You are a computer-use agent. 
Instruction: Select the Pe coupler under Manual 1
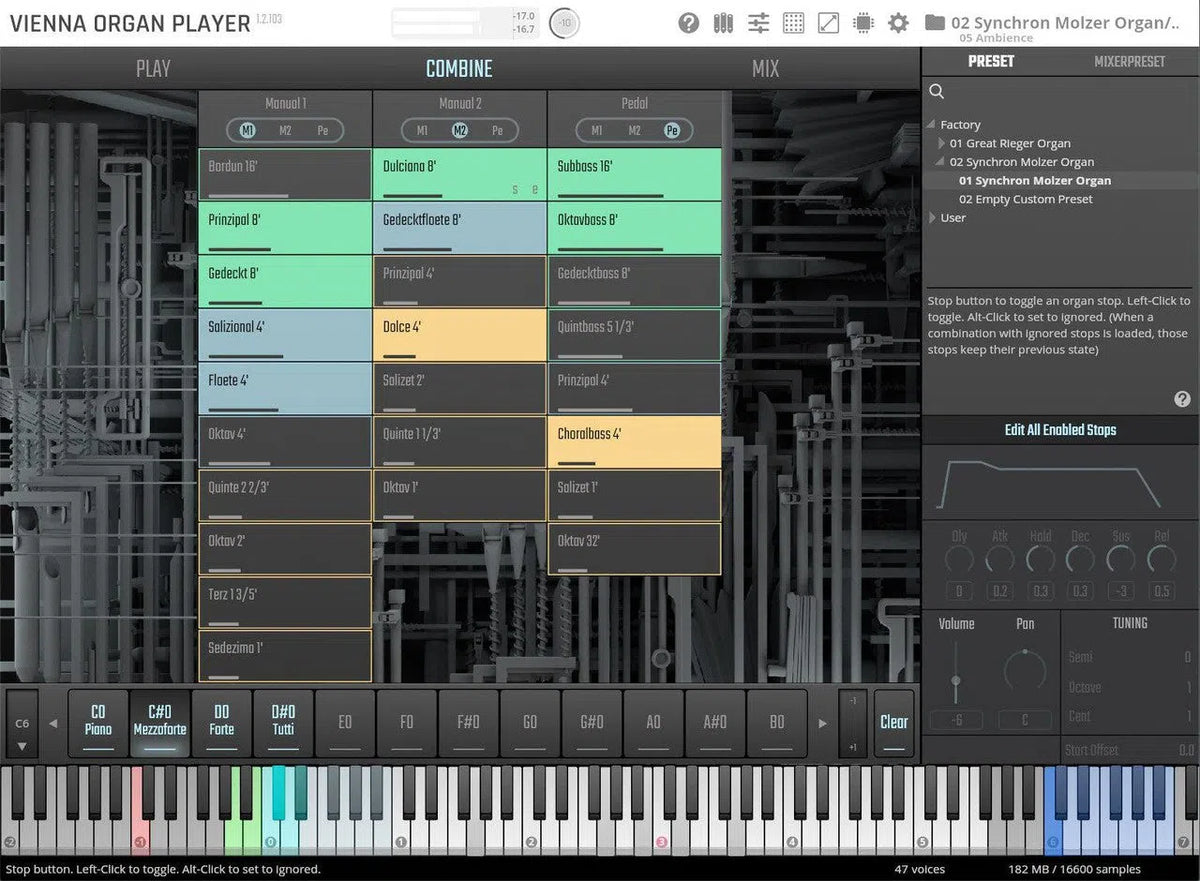[x=322, y=130]
